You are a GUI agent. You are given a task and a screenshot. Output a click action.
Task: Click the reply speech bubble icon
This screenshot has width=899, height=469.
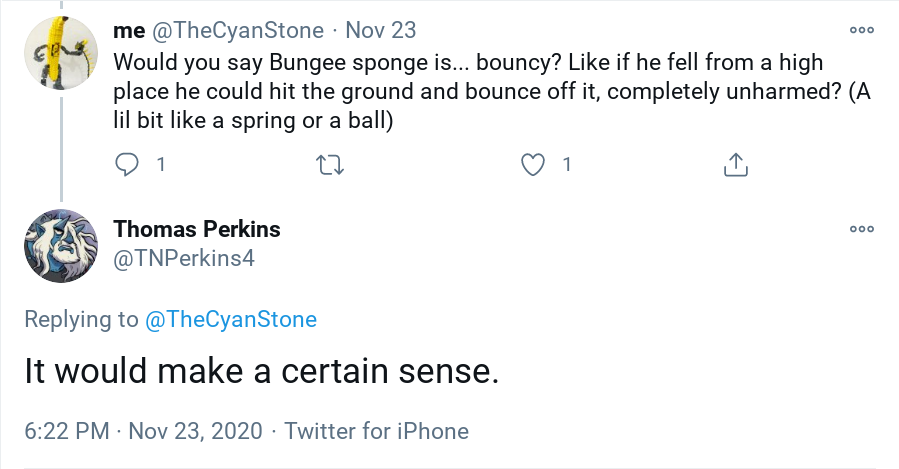point(128,164)
